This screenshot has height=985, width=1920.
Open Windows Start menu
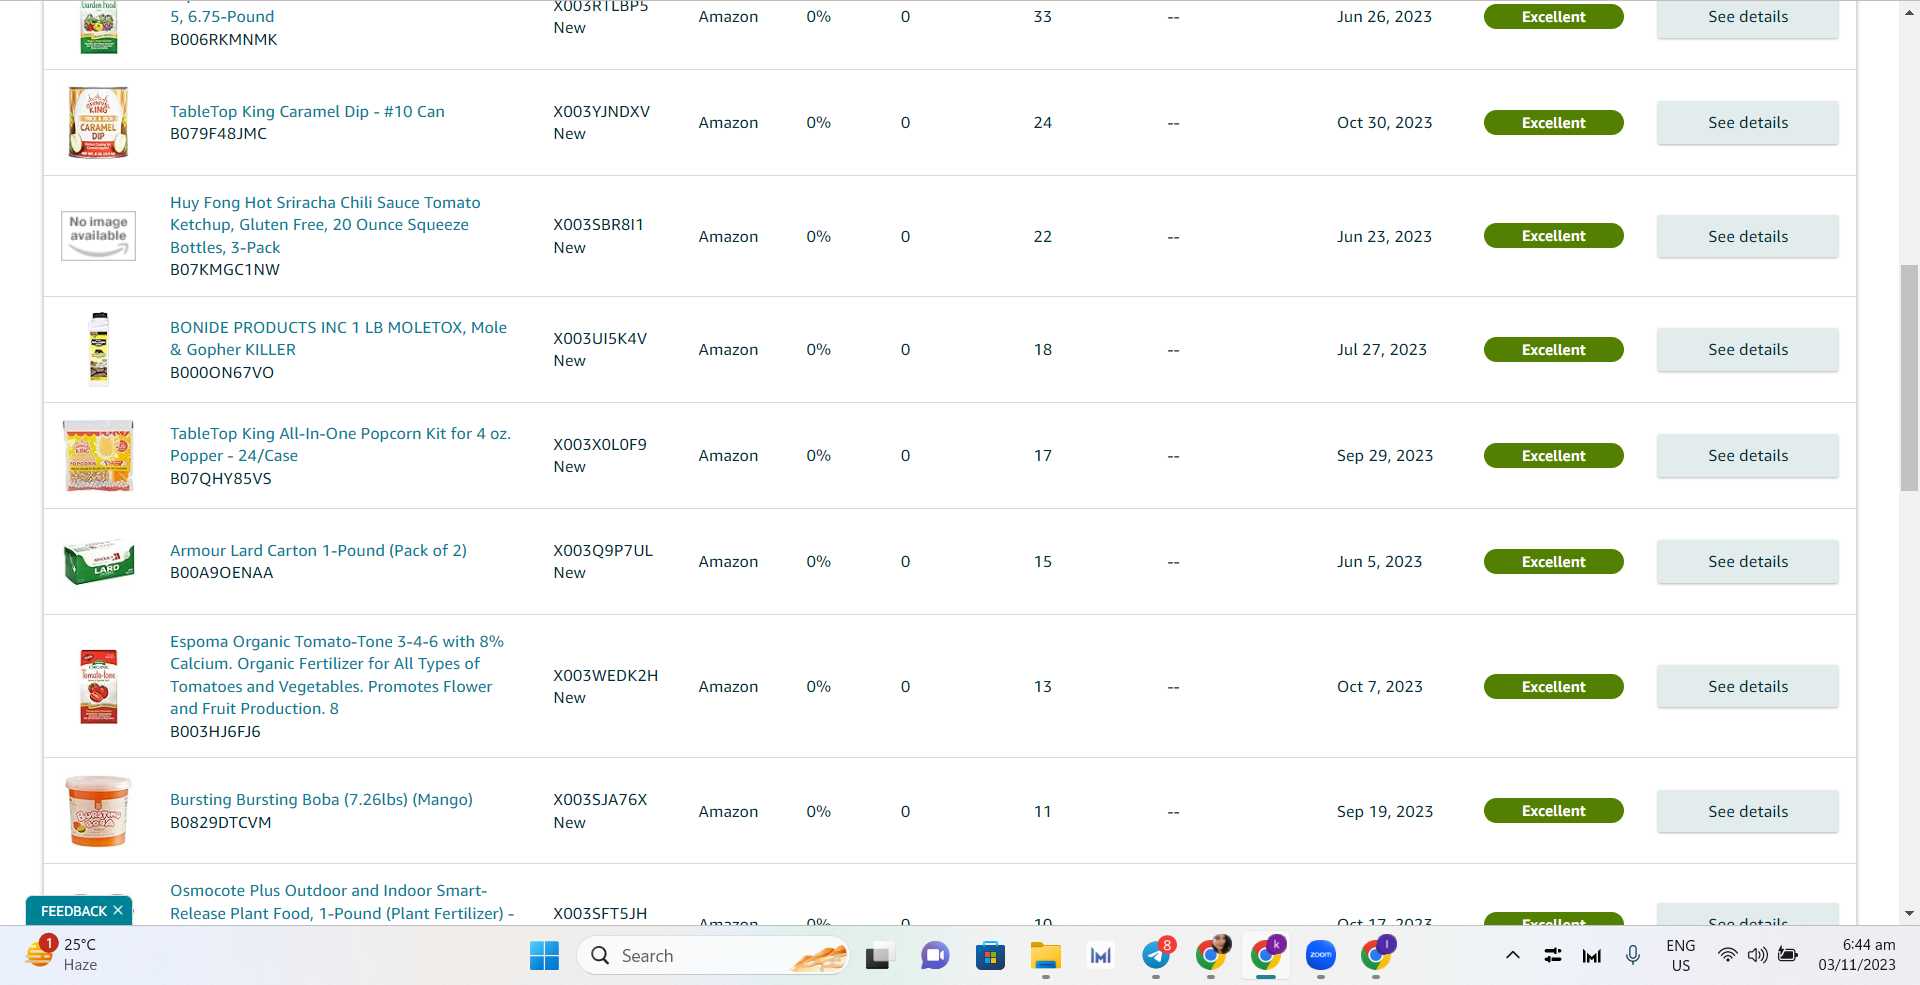click(544, 956)
